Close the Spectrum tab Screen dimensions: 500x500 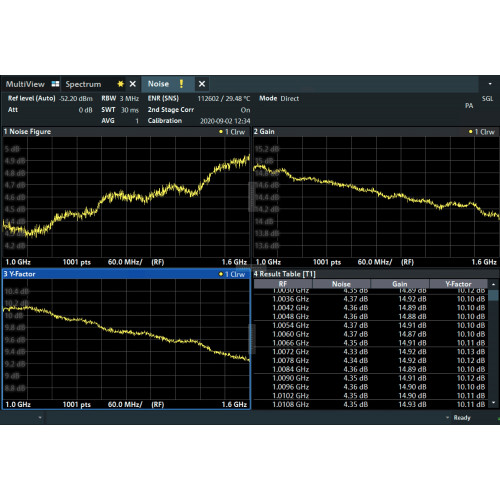(x=133, y=84)
